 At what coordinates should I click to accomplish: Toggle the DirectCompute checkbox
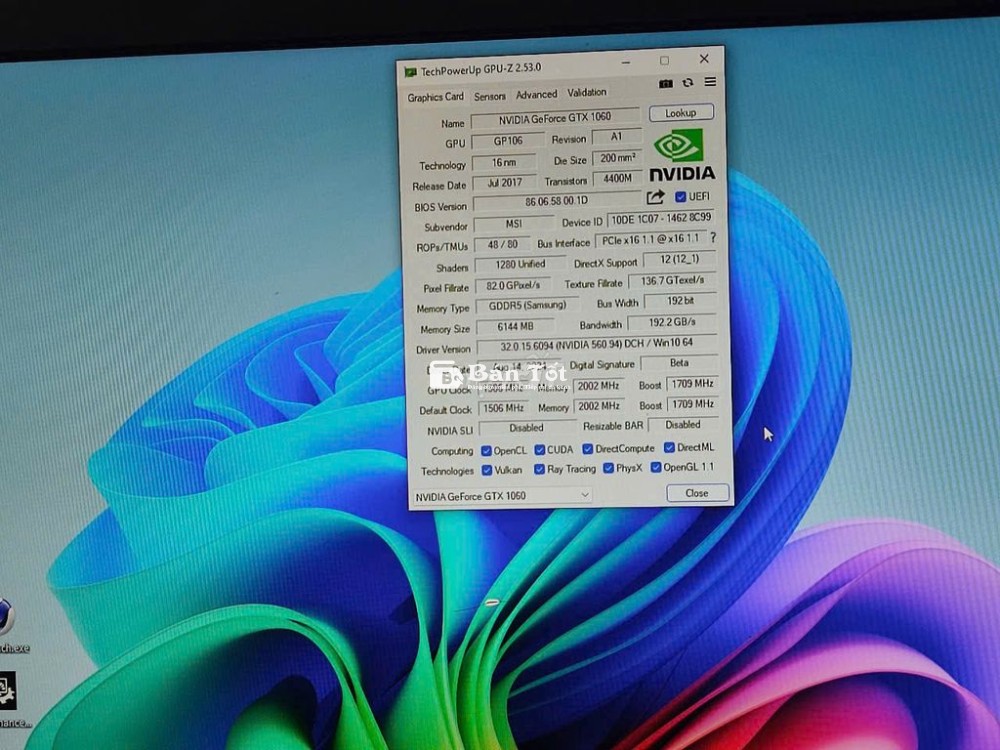pyautogui.click(x=587, y=449)
